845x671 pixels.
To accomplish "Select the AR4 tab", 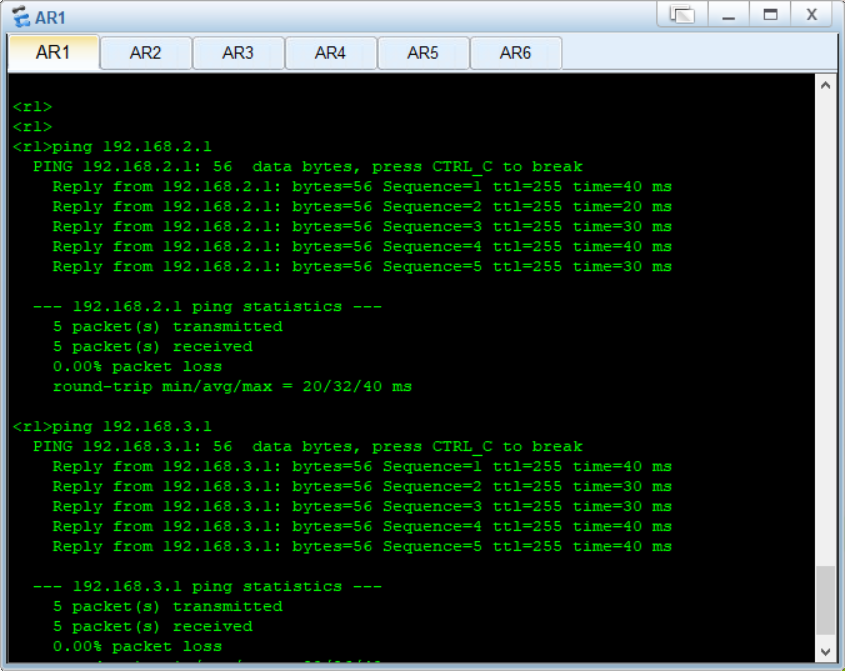I will coord(330,53).
